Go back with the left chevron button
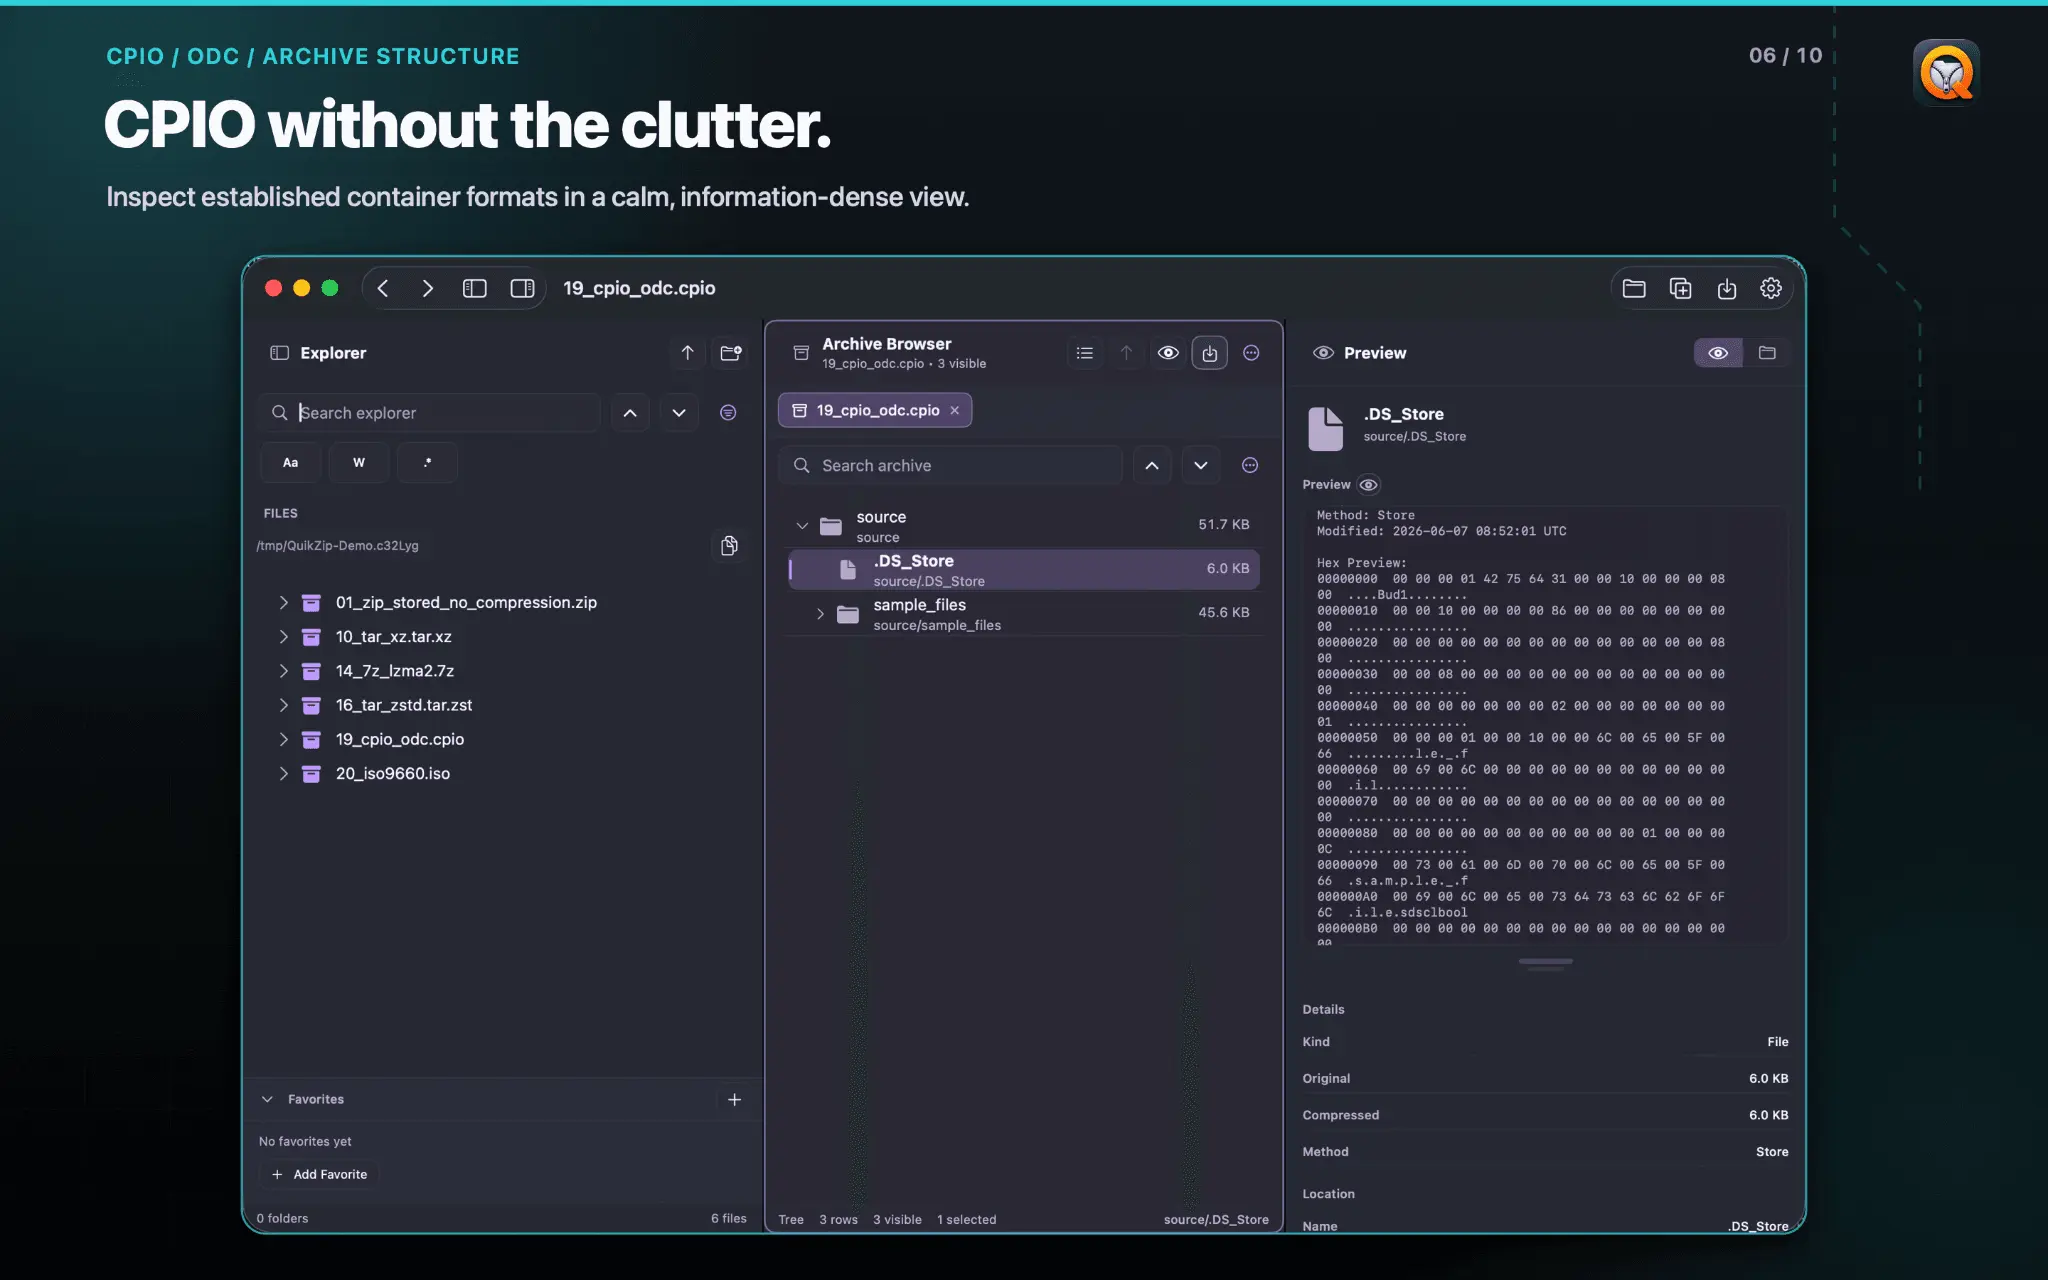The image size is (2048, 1280). tap(383, 288)
